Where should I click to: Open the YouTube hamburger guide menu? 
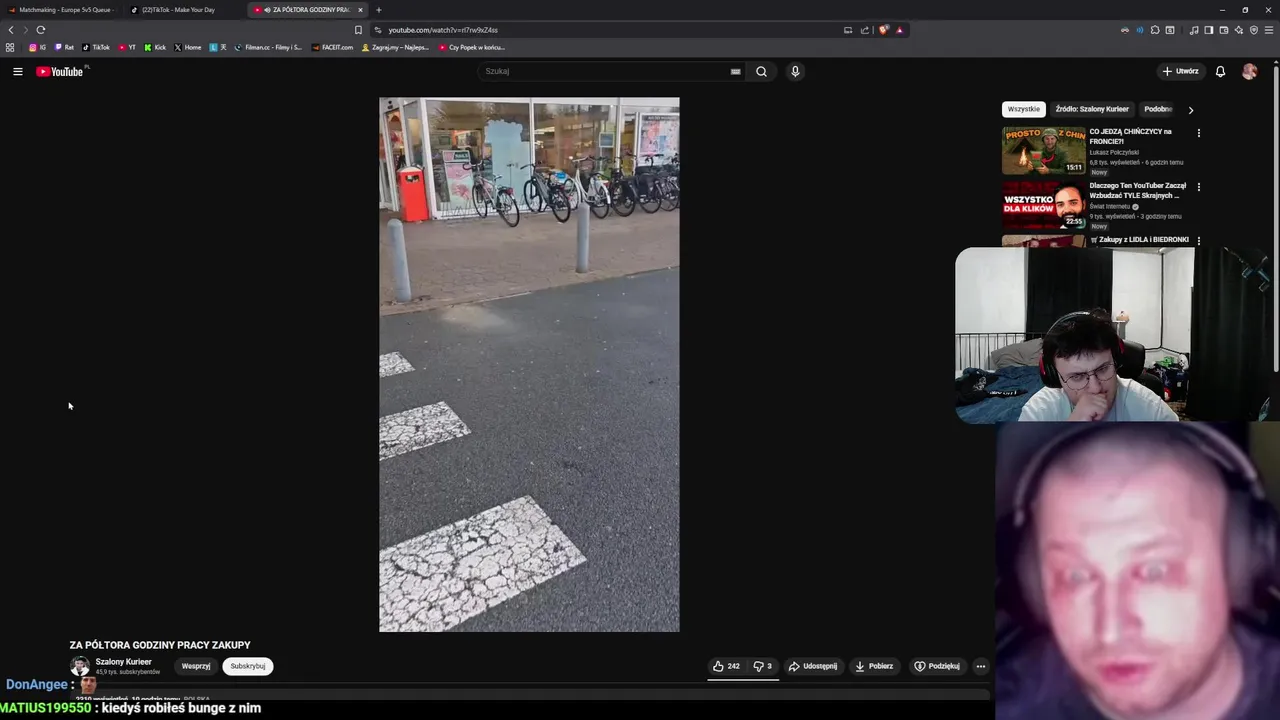[x=17, y=71]
